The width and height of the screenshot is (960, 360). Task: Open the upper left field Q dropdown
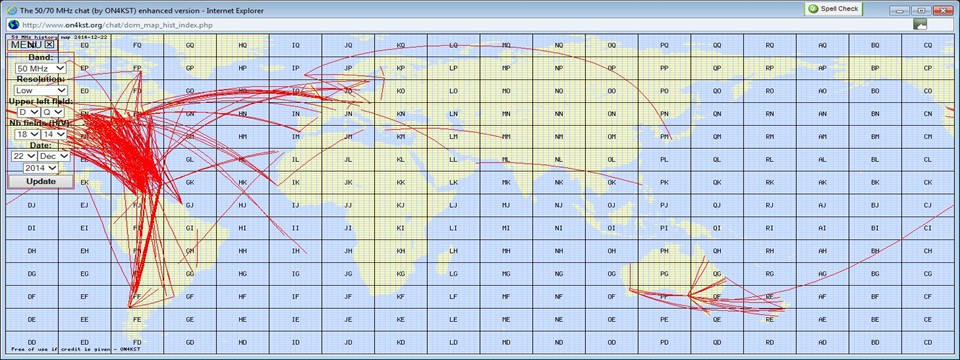click(x=52, y=113)
